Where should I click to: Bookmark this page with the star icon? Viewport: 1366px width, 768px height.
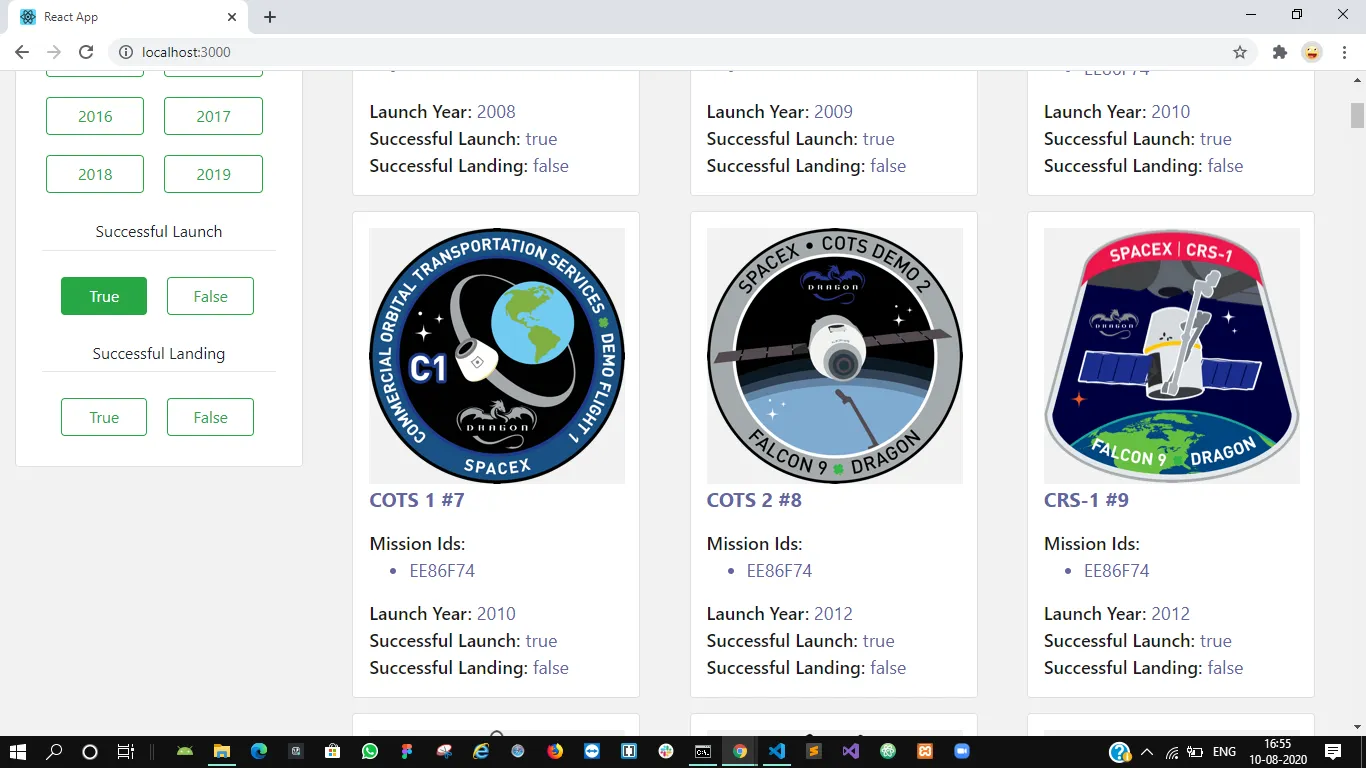pos(1240,52)
